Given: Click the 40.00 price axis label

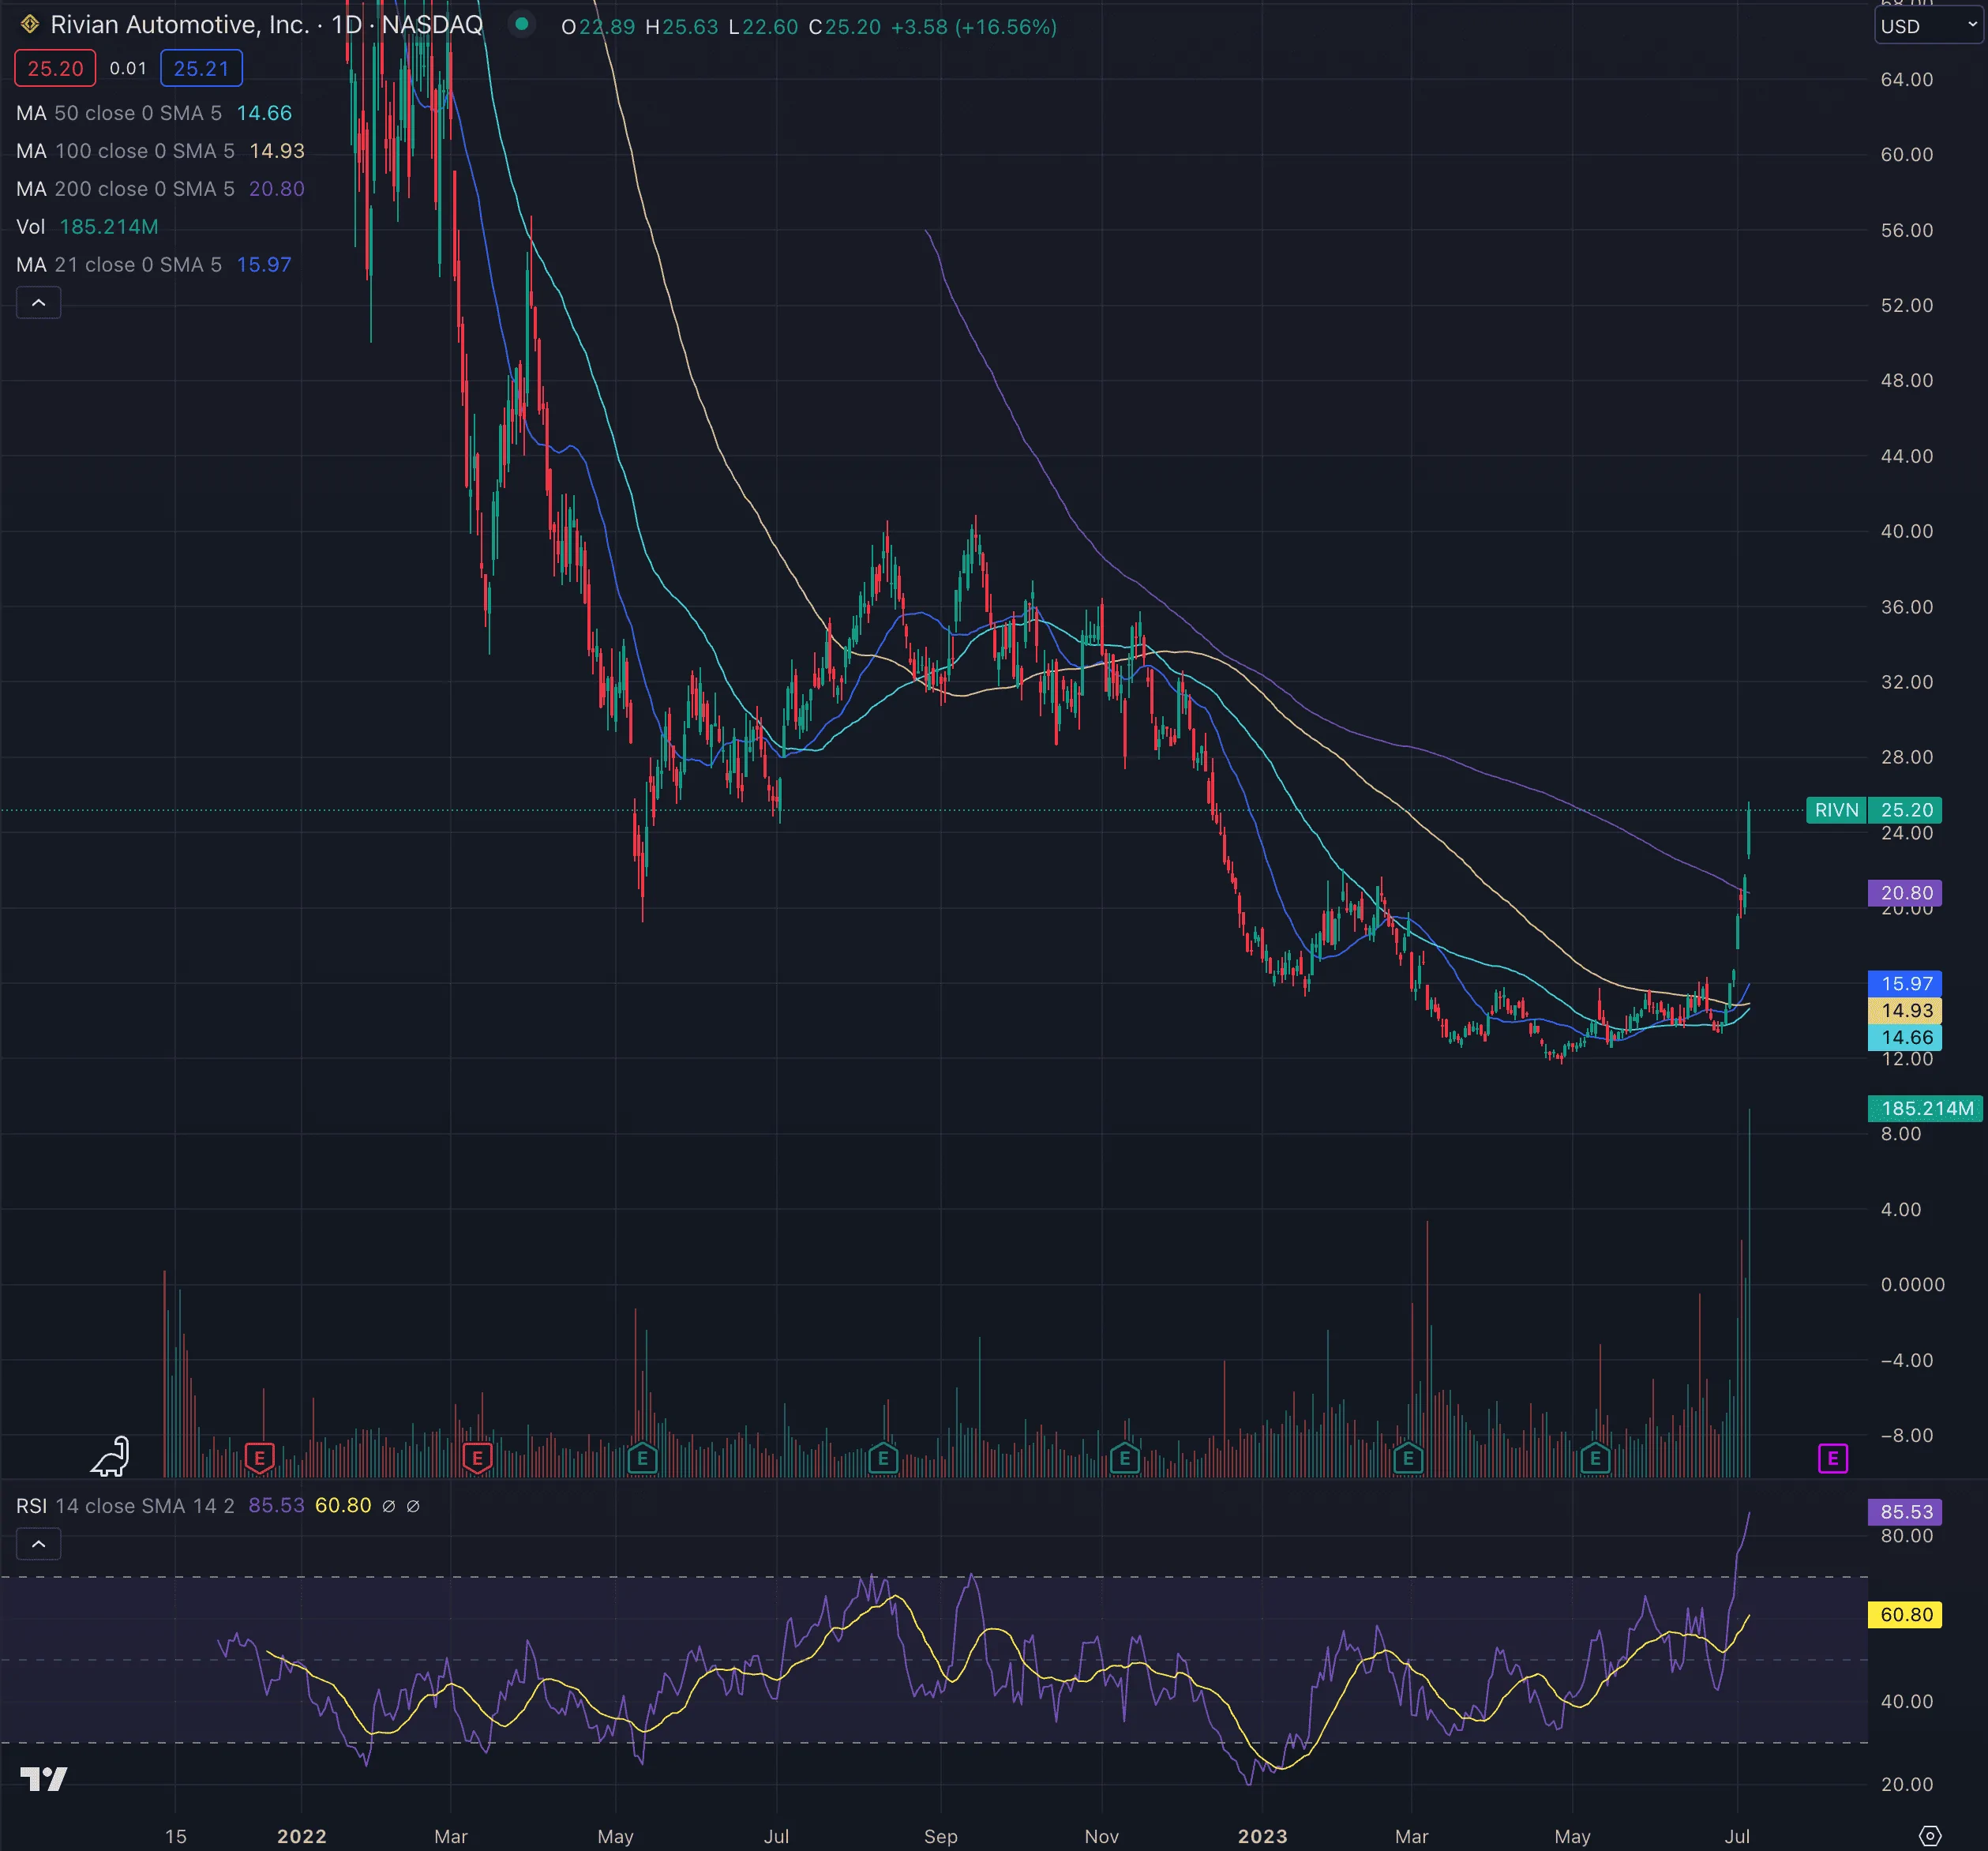Looking at the screenshot, I should pos(1906,531).
